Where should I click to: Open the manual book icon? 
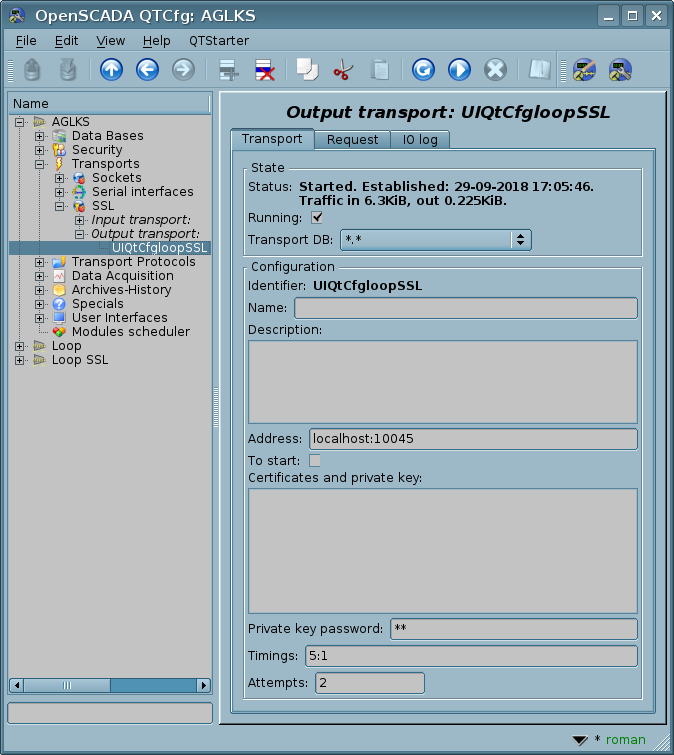(x=540, y=70)
